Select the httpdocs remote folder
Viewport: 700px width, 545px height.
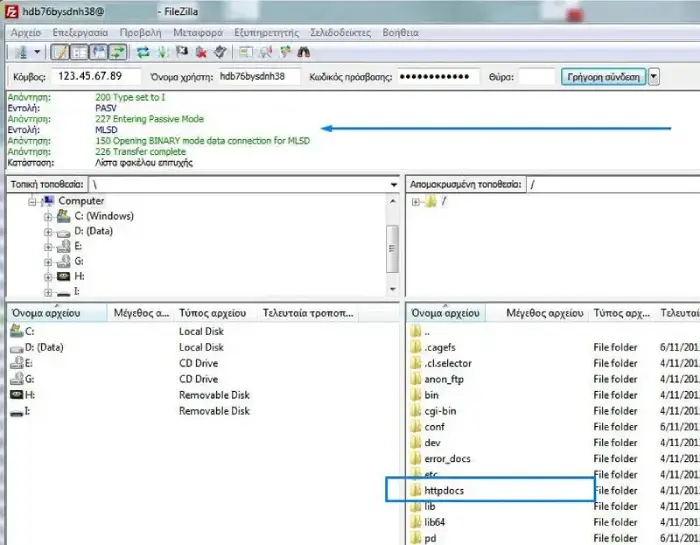[x=444, y=491]
